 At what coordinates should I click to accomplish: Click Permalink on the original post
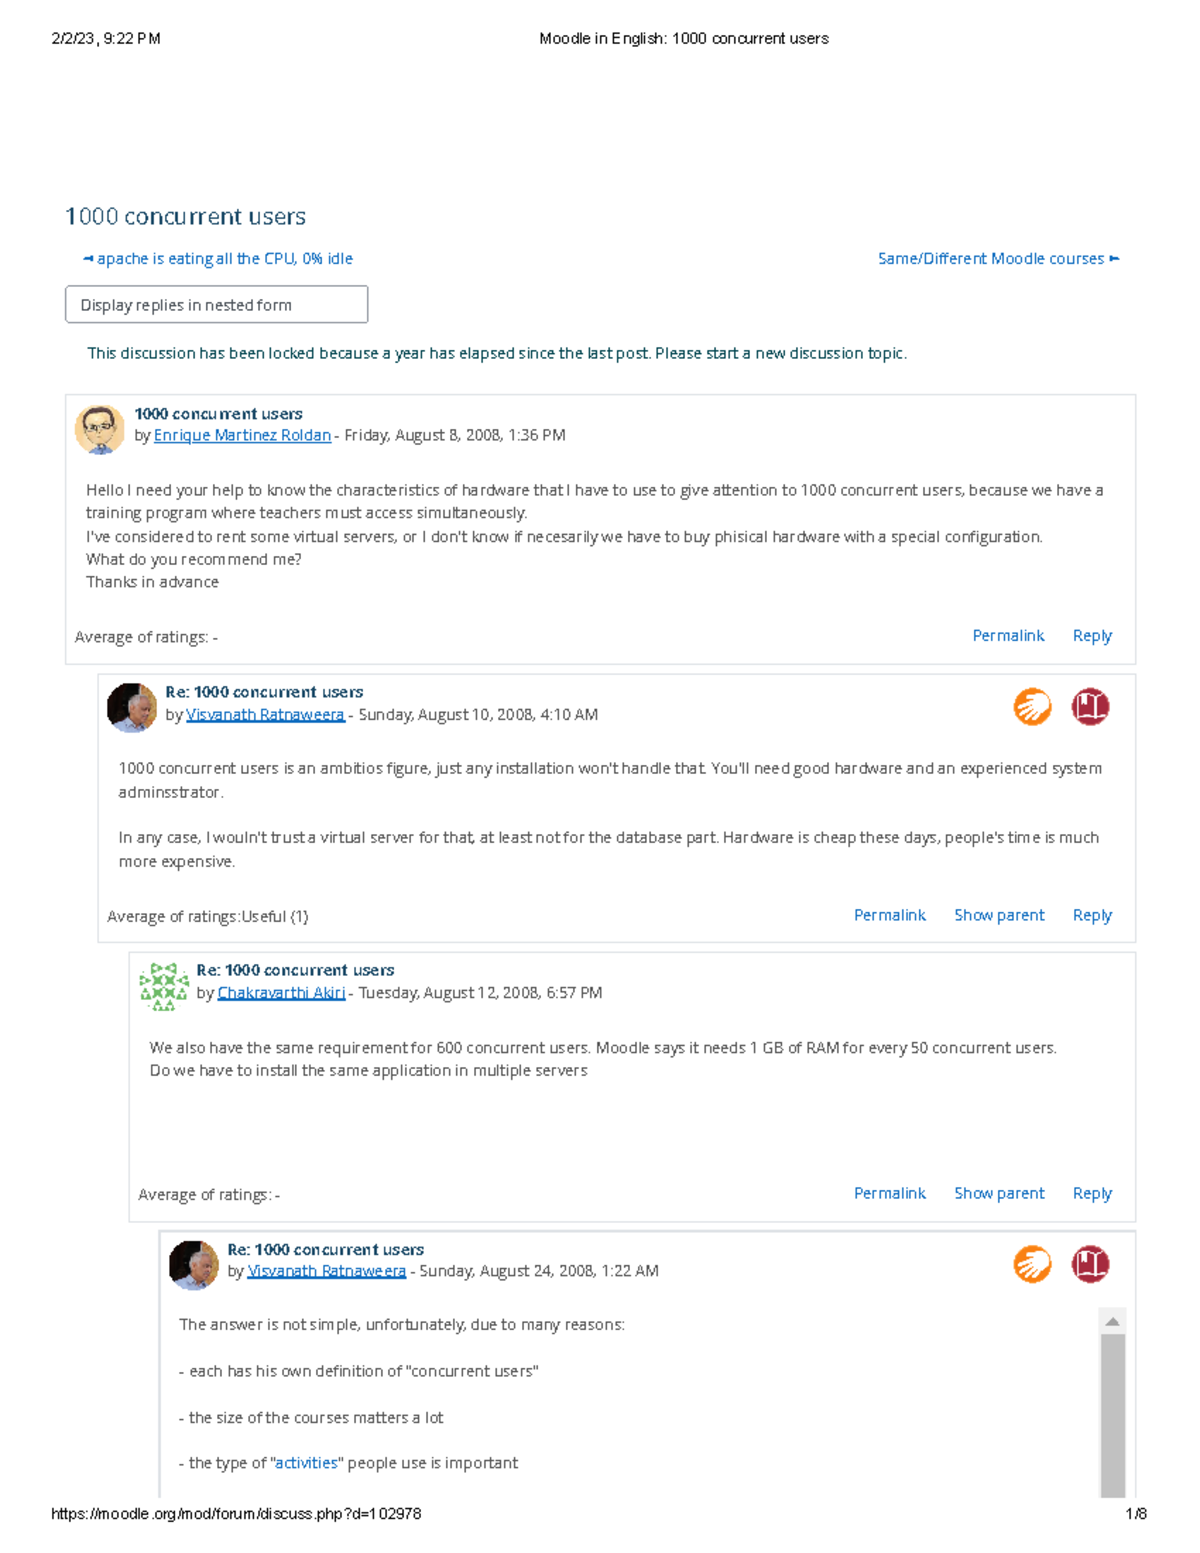coord(1008,636)
